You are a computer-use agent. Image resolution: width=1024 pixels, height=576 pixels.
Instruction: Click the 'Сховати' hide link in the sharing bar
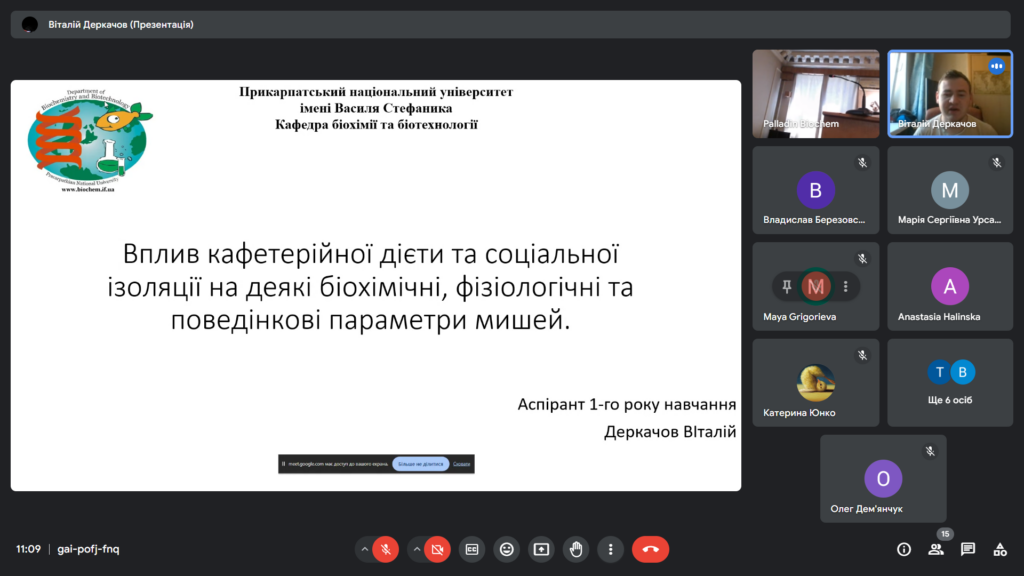tap(461, 464)
